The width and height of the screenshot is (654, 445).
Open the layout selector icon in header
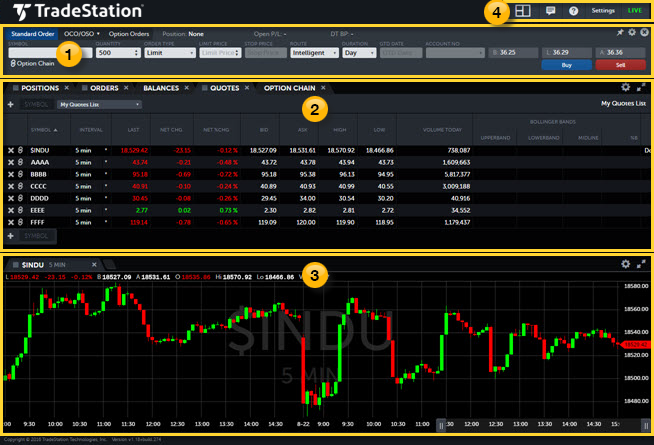point(523,11)
